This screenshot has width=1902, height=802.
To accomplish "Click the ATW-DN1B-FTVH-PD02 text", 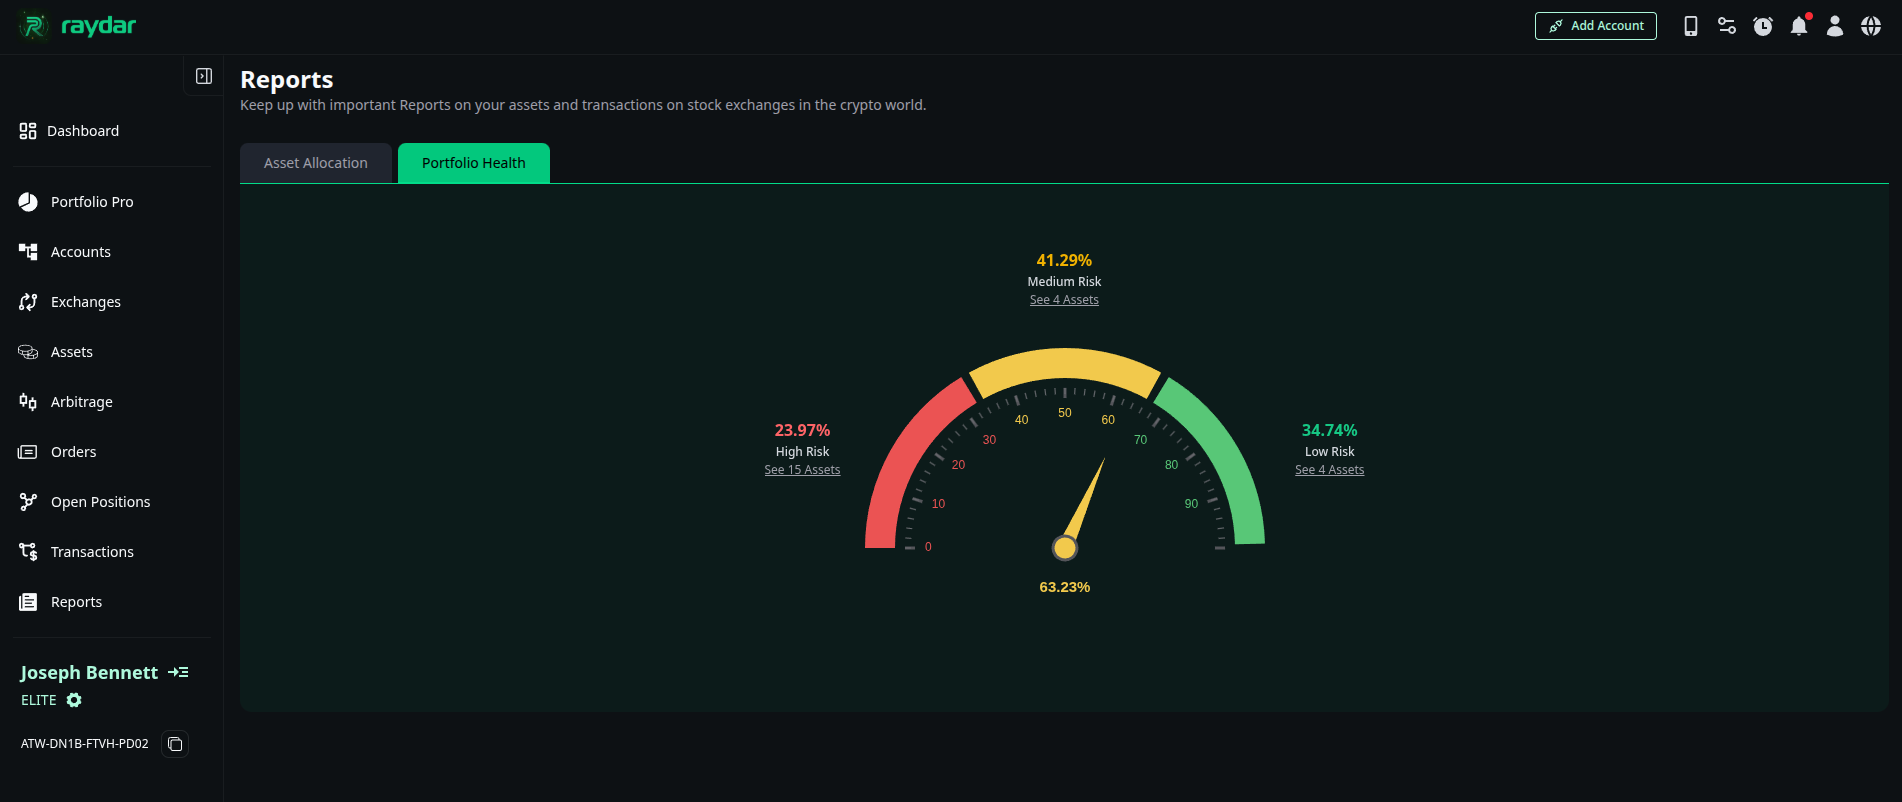I will tap(85, 744).
